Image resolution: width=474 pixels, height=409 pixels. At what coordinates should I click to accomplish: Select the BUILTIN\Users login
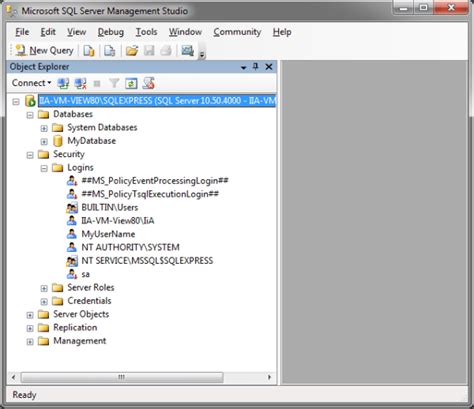tap(110, 207)
